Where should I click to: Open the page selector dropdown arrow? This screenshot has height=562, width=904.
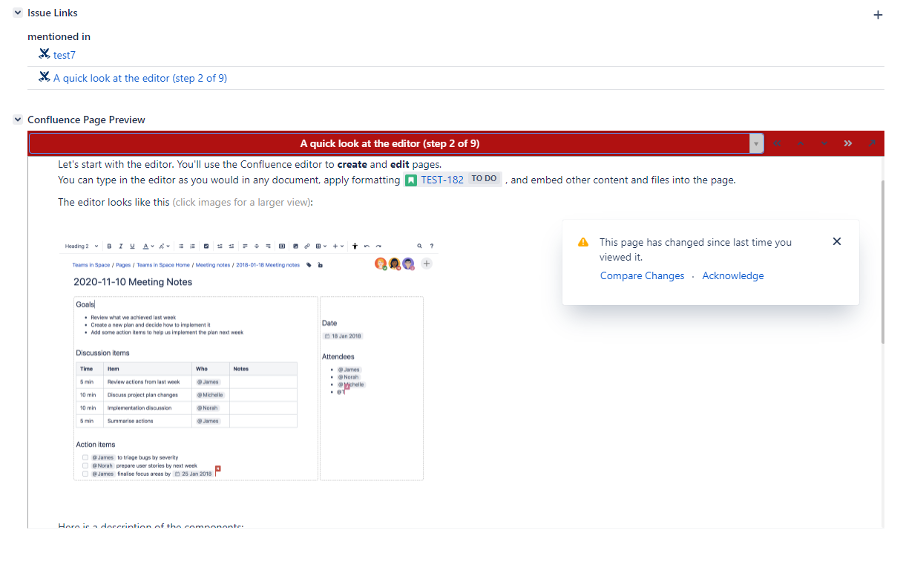757,143
